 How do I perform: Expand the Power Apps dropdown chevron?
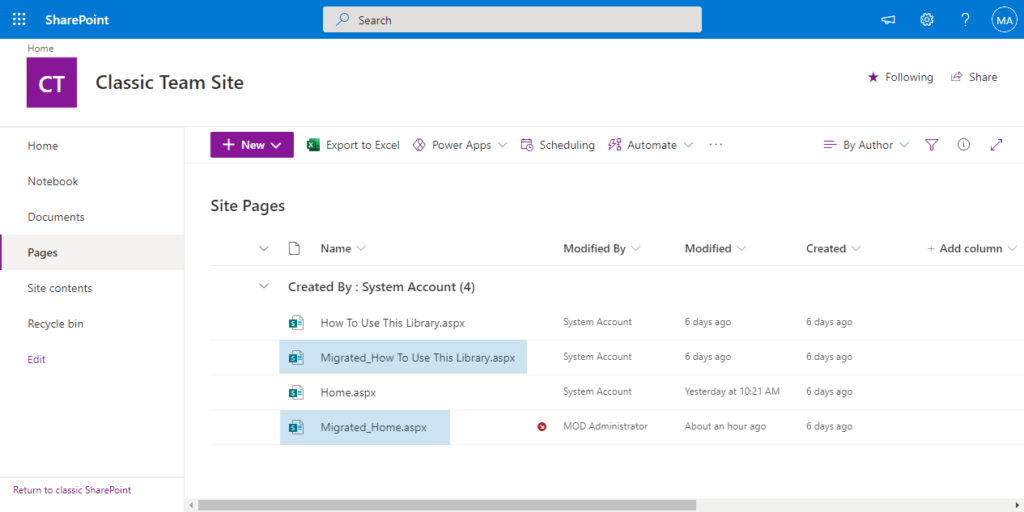[x=502, y=145]
